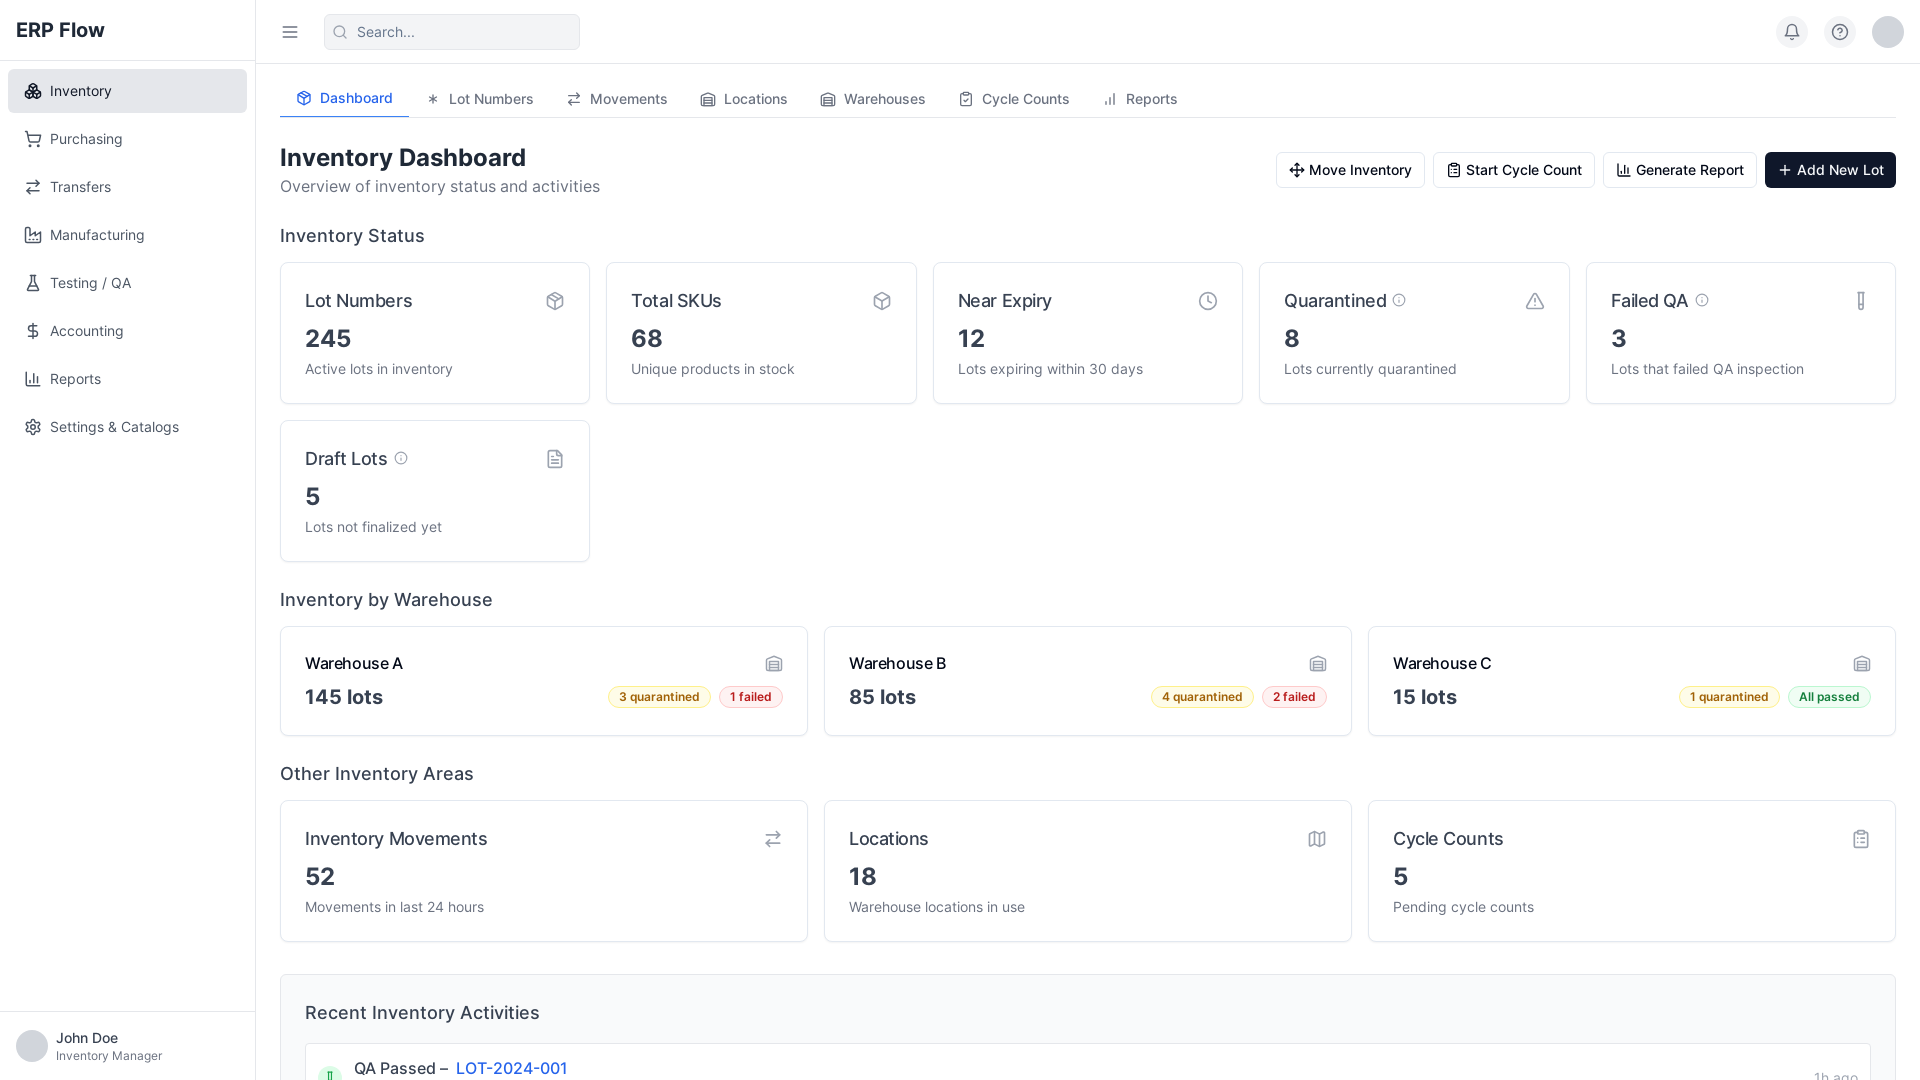1920x1080 pixels.
Task: Click the ERP Flow logo text
Action: pos(60,30)
